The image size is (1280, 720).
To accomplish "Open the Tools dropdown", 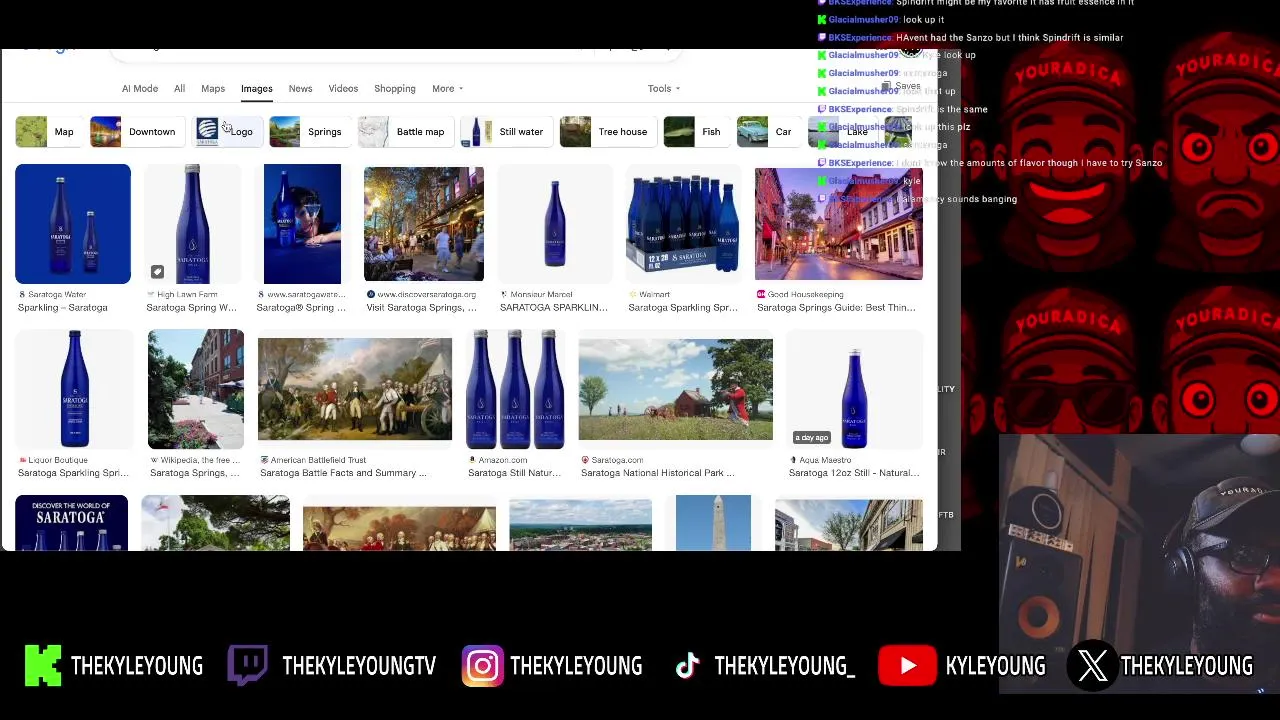I will [x=664, y=89].
